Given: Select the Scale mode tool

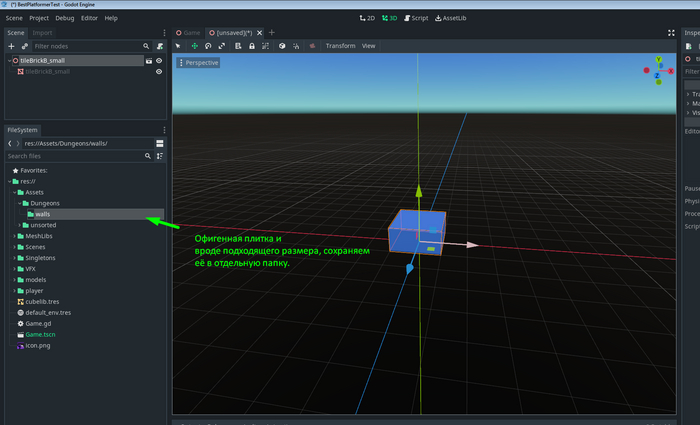Looking at the screenshot, I should 223,46.
